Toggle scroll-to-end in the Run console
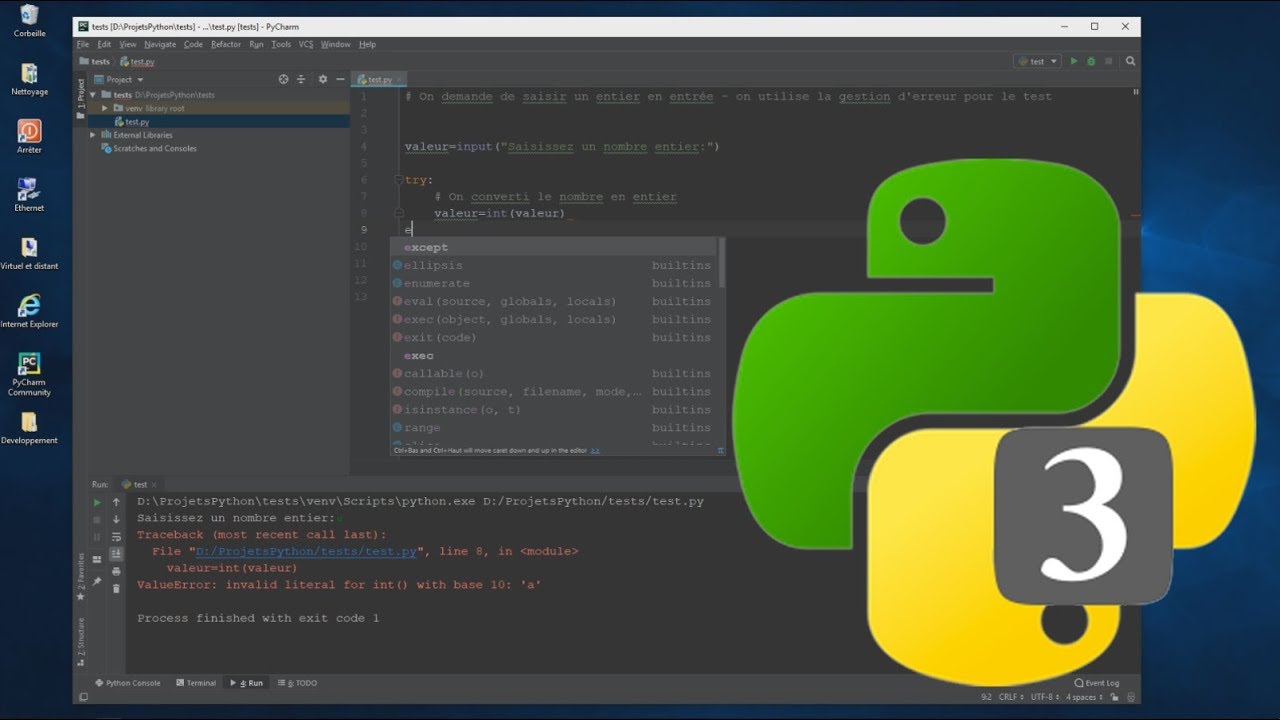Viewport: 1280px width, 720px height. point(116,553)
